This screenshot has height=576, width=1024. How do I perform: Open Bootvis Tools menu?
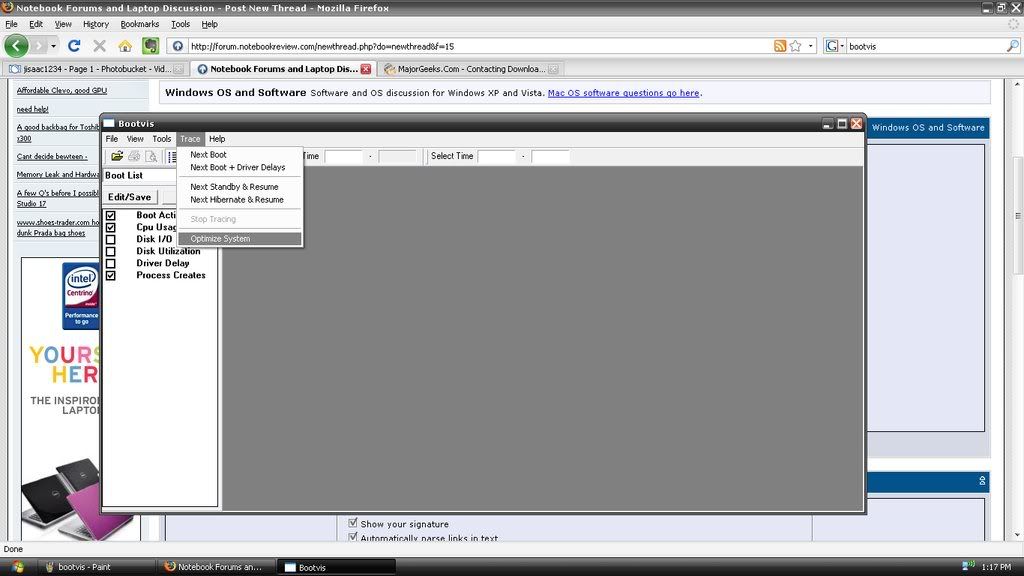click(161, 138)
